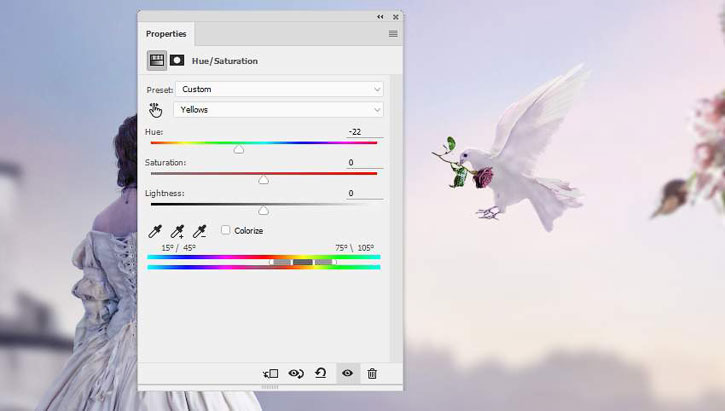Click the dark gray center range bar on color strip
This screenshot has height=411, width=725.
pyautogui.click(x=303, y=262)
